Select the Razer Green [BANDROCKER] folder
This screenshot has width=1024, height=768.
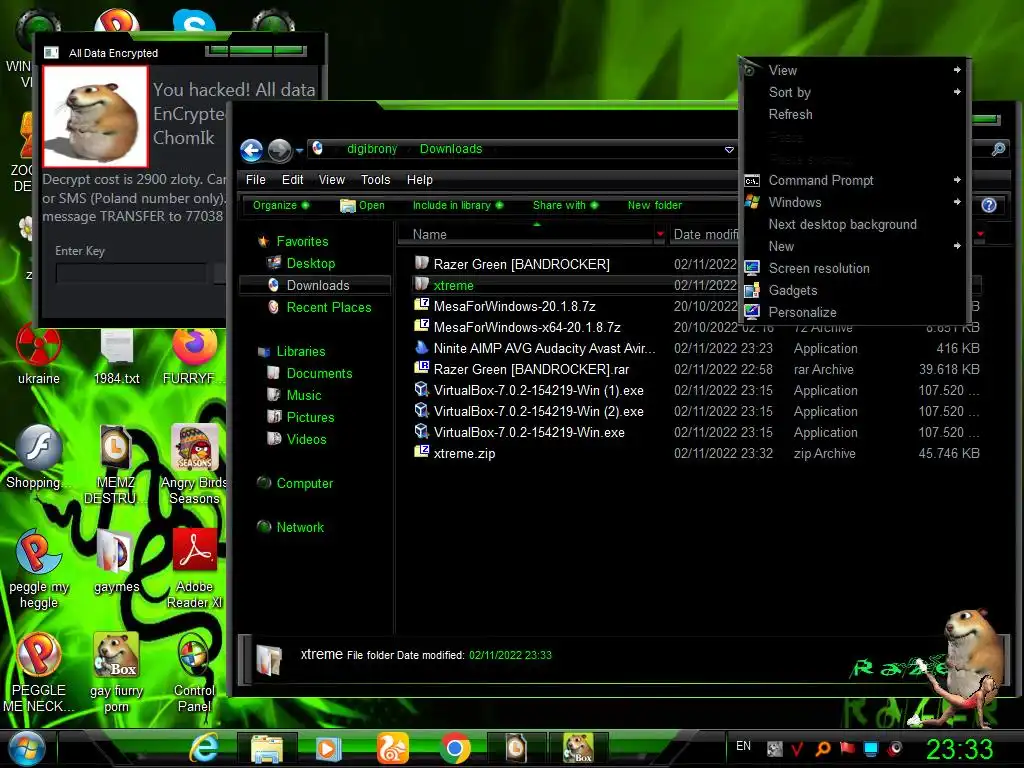(521, 264)
